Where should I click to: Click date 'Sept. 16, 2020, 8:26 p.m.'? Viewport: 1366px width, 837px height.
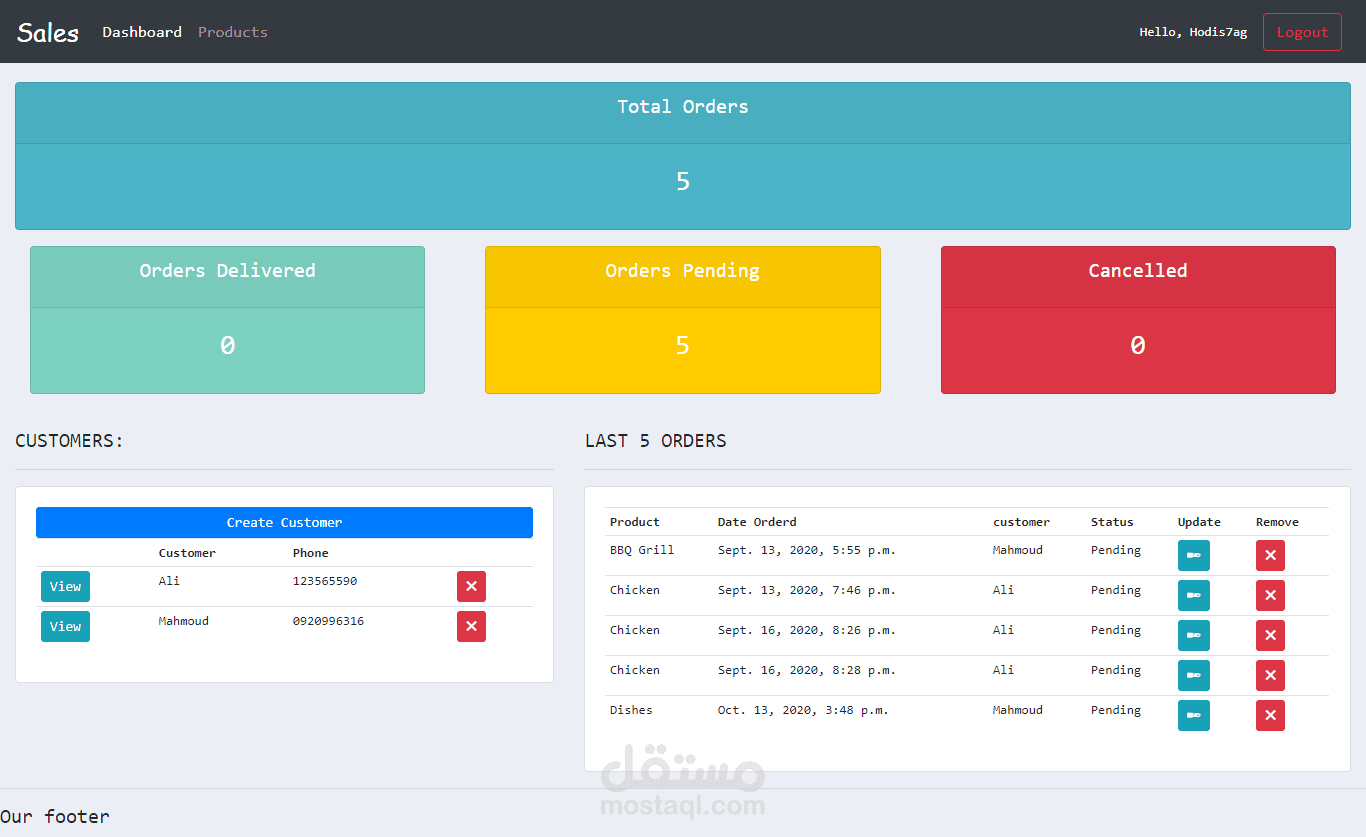(807, 630)
